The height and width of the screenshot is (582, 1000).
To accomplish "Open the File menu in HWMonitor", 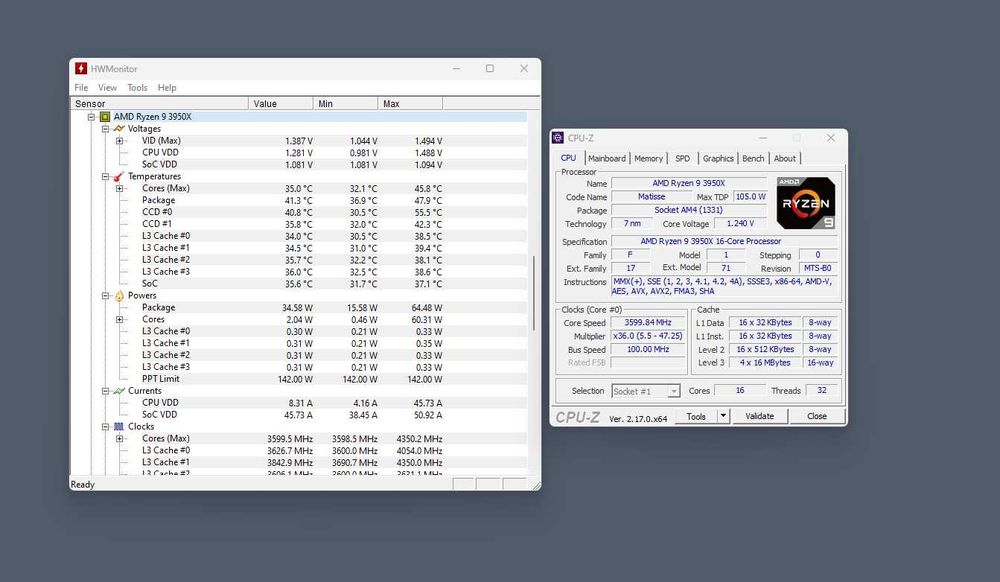I will 81,87.
